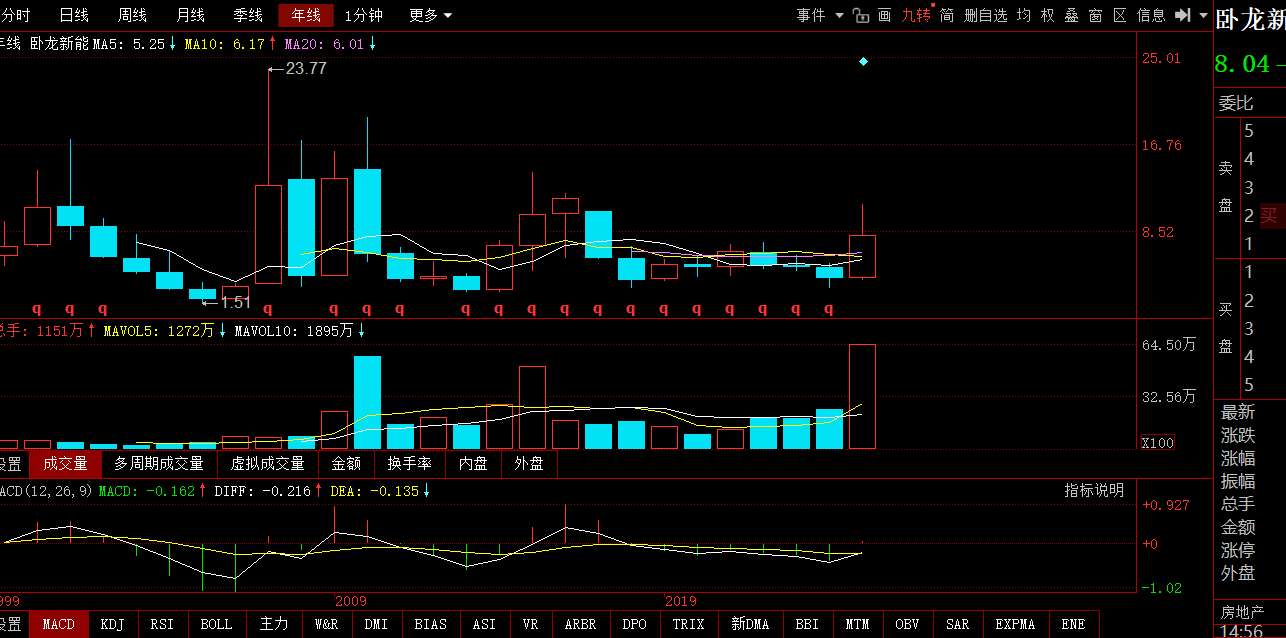1286x638 pixels.
Task: Click the MA10: 6.17 value
Action: (224, 44)
